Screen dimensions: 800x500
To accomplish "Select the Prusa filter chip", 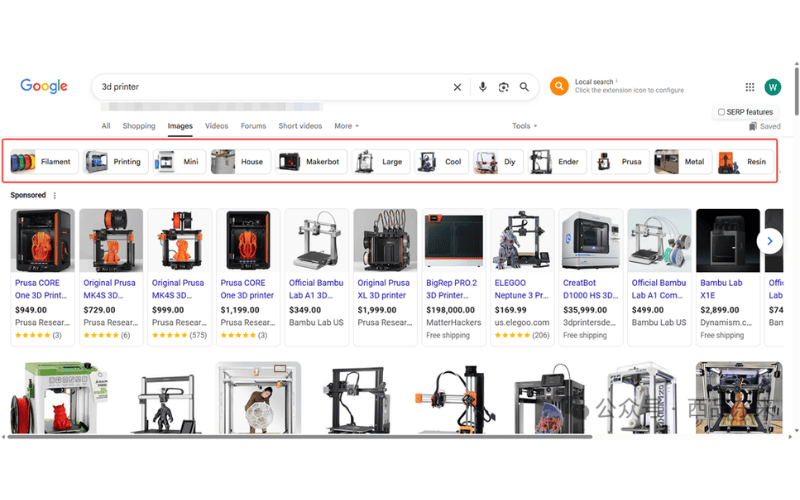I will [x=620, y=162].
